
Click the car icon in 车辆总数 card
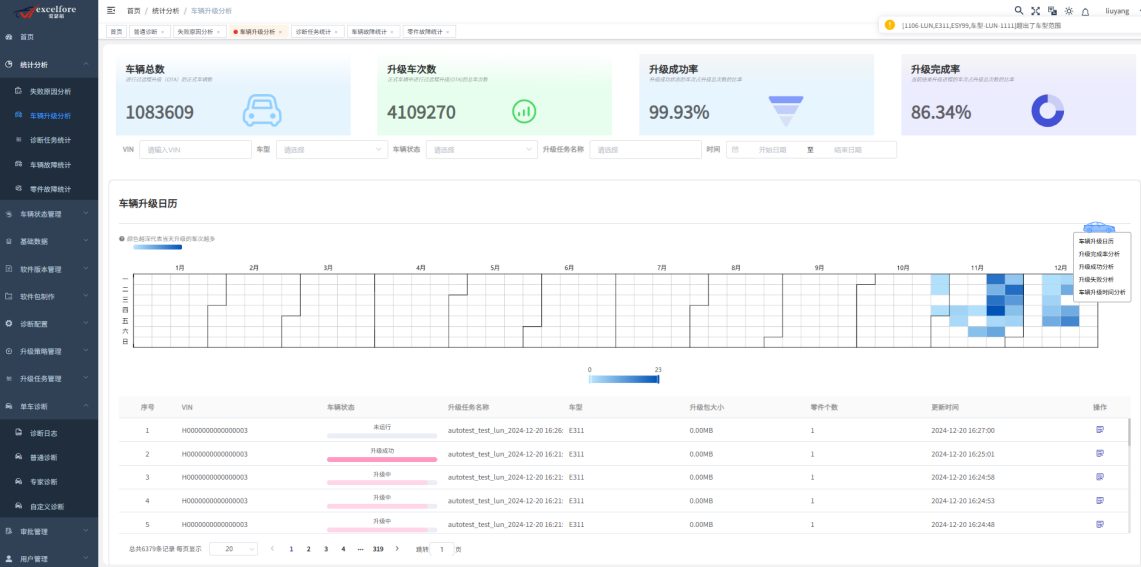coord(261,111)
